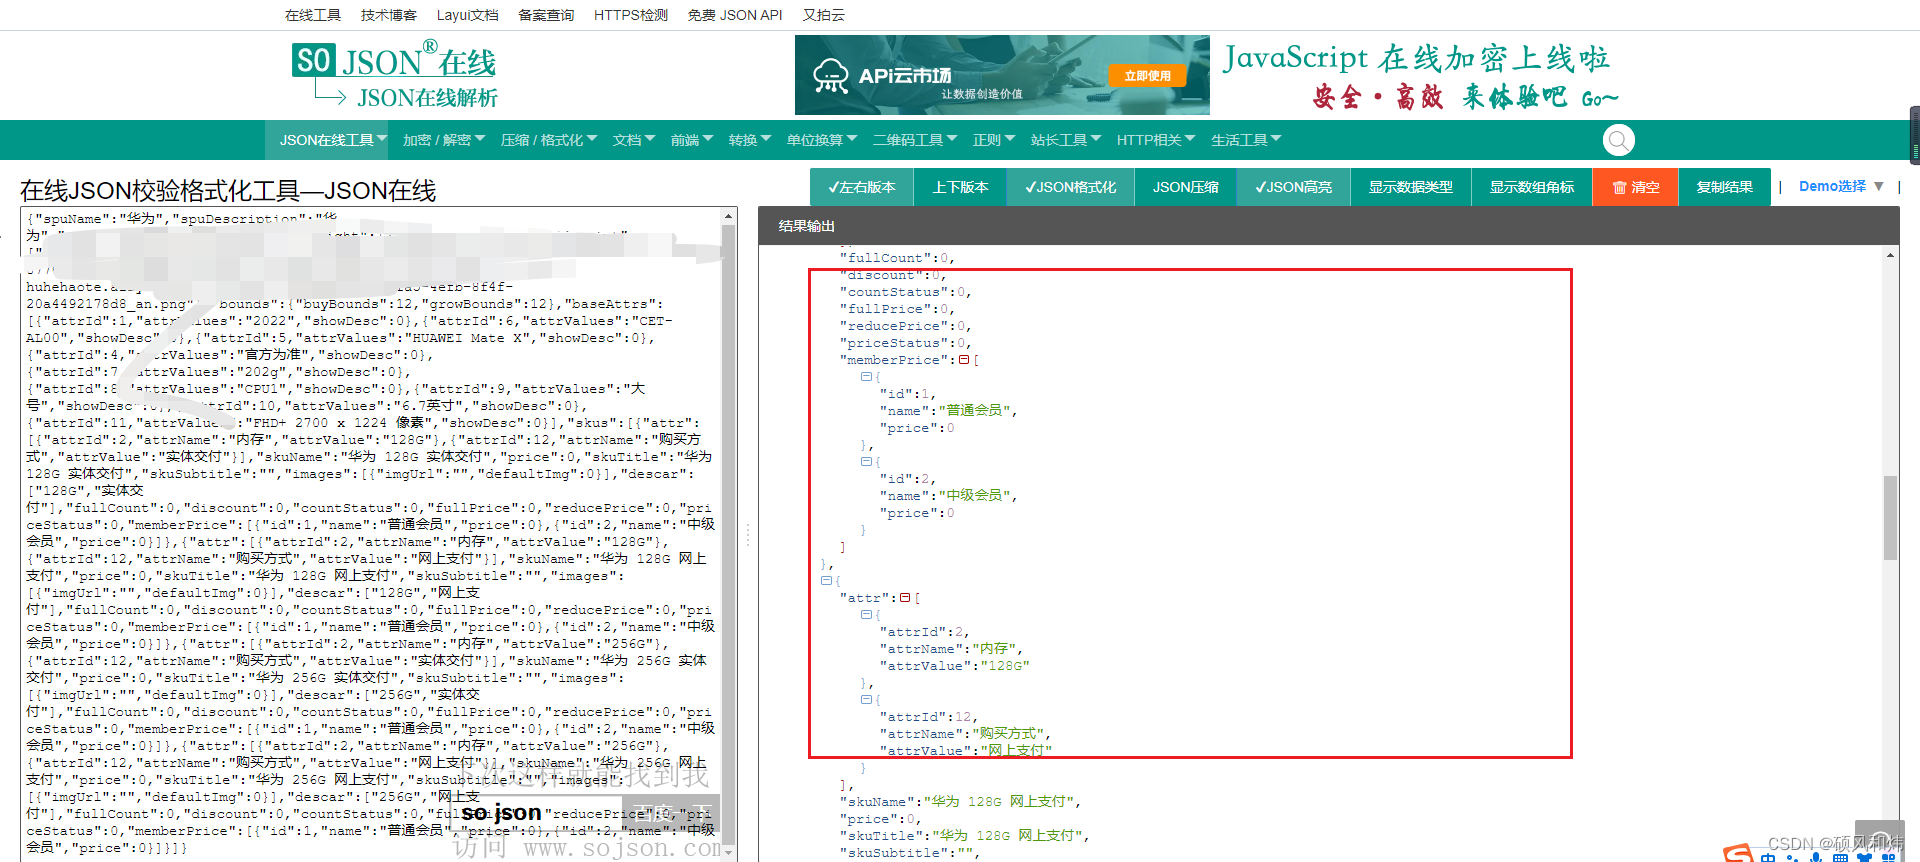Open the 又拍云 top link
Image resolution: width=1920 pixels, height=862 pixels.
[x=824, y=15]
